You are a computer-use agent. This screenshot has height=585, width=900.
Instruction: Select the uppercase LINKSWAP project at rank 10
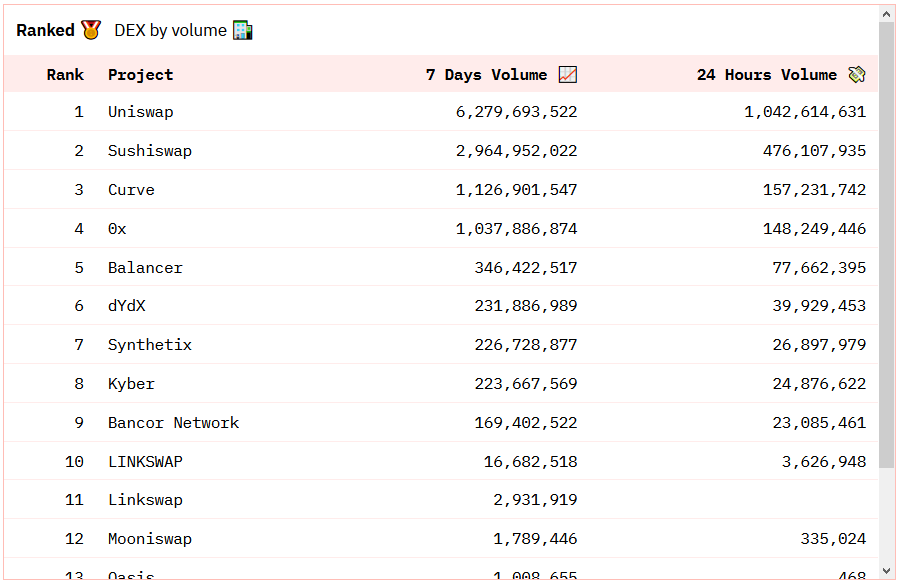click(145, 462)
